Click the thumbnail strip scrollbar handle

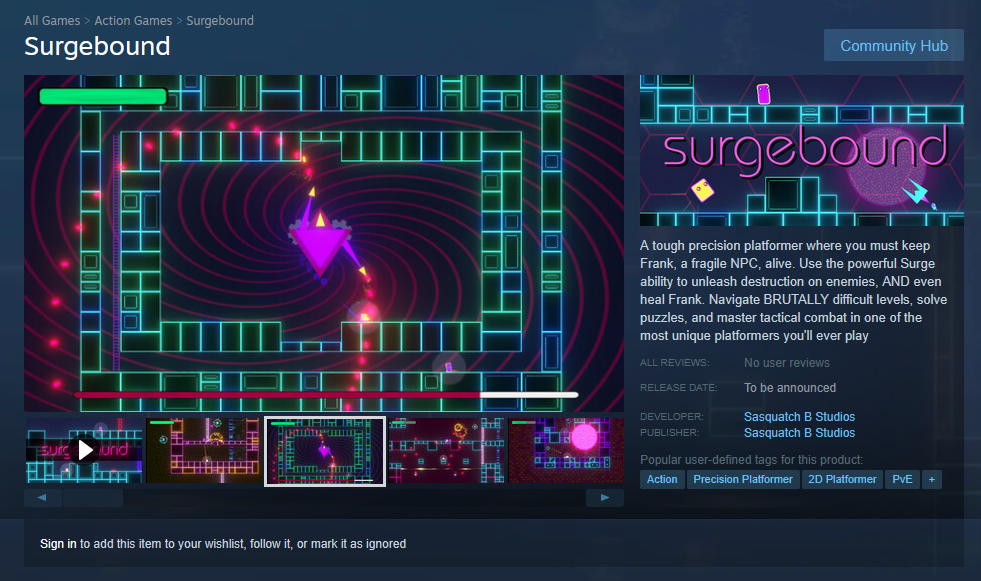pyautogui.click(x=93, y=498)
